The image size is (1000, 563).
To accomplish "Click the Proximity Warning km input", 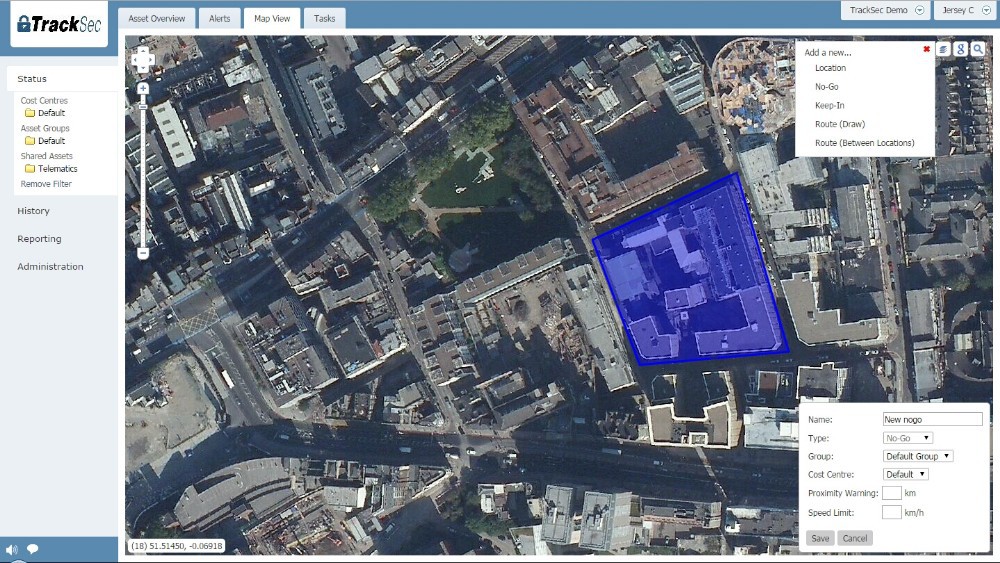I will 892,493.
